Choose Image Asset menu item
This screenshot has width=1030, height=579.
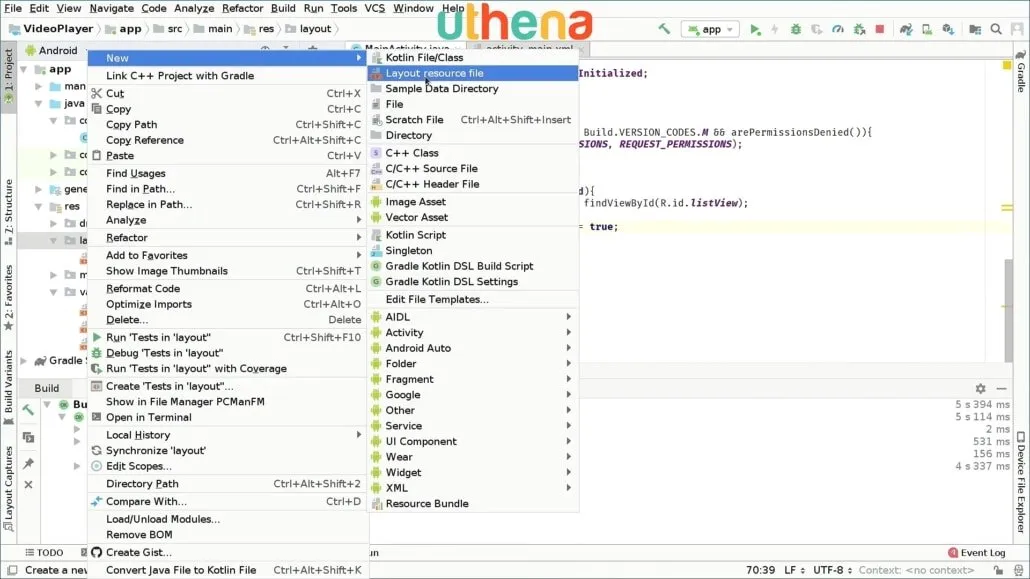(x=473, y=202)
